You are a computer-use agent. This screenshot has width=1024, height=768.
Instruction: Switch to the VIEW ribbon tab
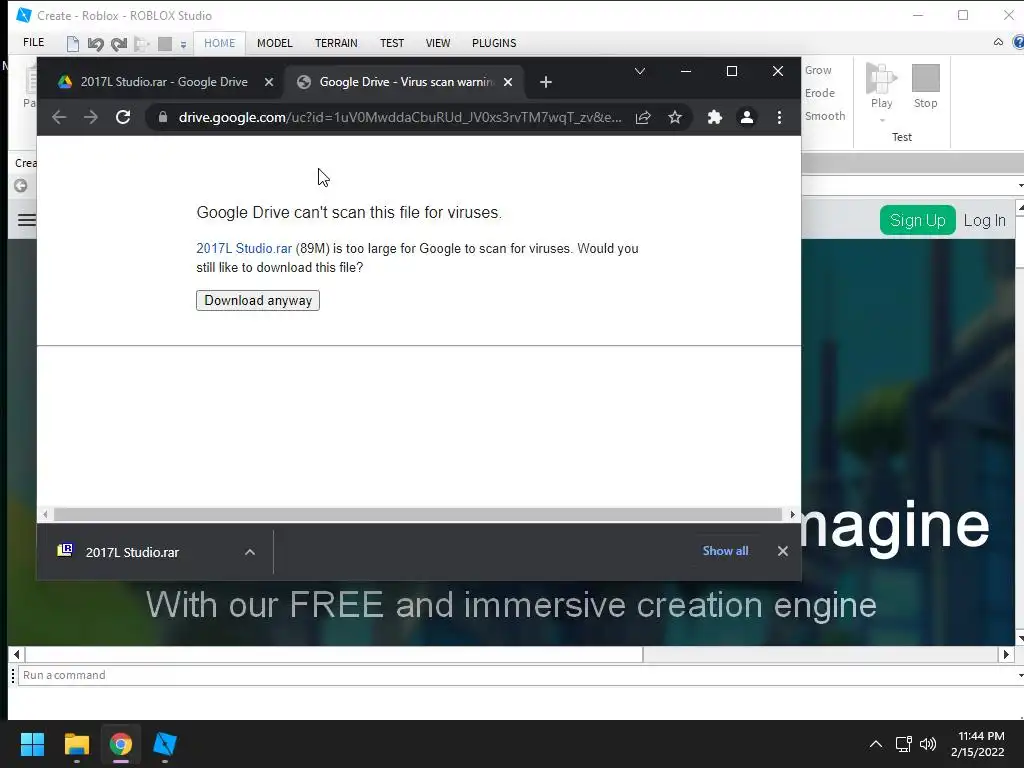pyautogui.click(x=438, y=43)
